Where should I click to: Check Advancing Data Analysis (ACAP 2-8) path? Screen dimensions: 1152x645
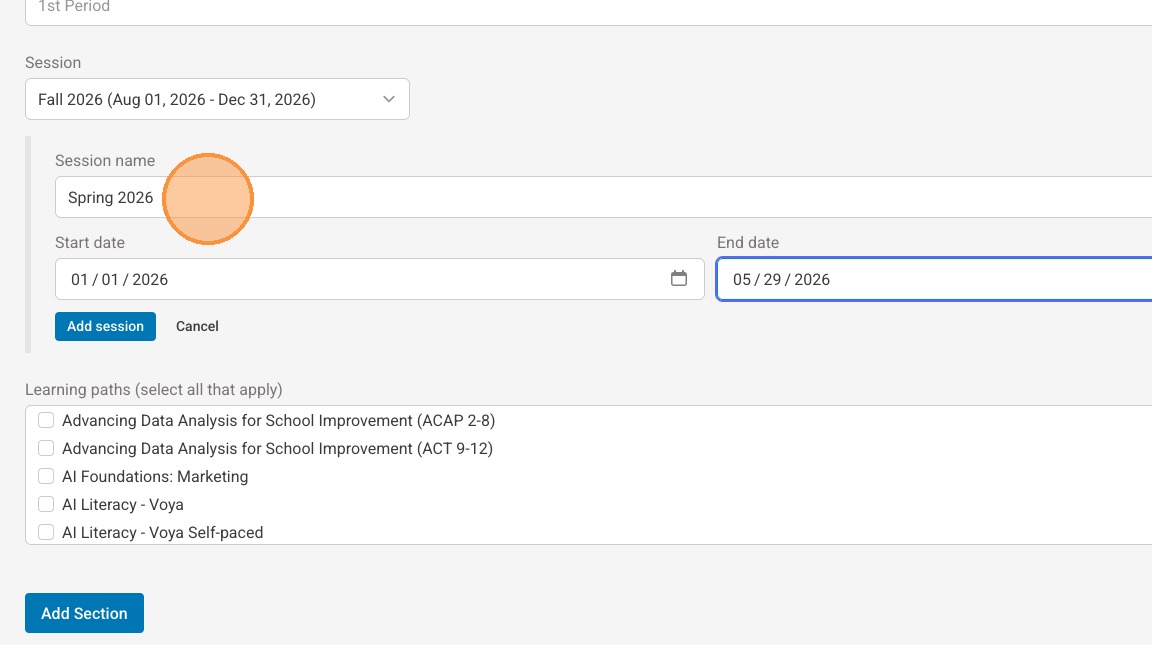pos(46,421)
